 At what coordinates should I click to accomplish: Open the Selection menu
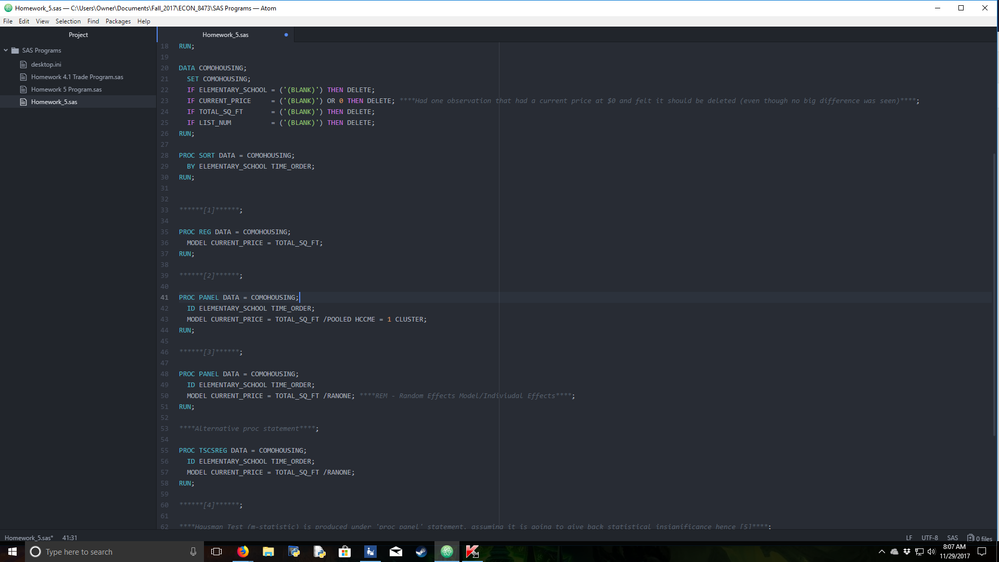(x=68, y=21)
